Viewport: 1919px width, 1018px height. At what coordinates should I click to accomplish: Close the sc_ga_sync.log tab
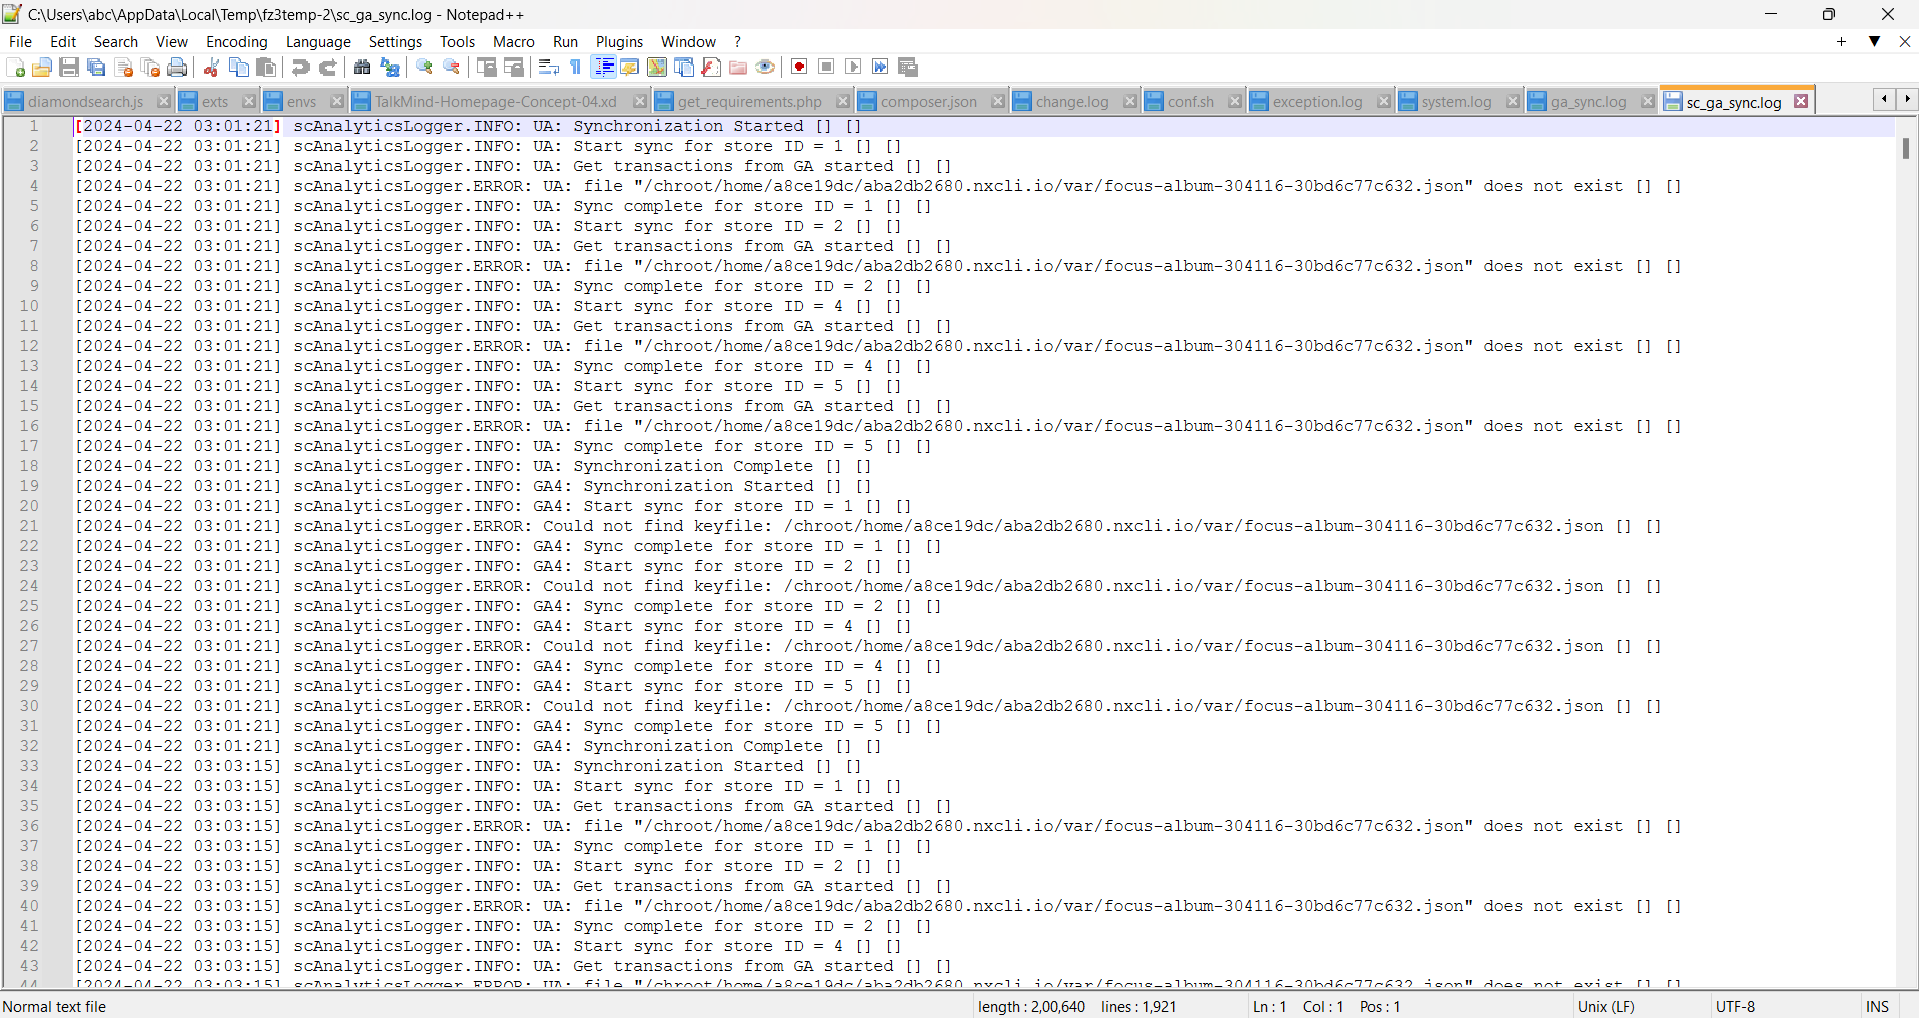[1801, 102]
